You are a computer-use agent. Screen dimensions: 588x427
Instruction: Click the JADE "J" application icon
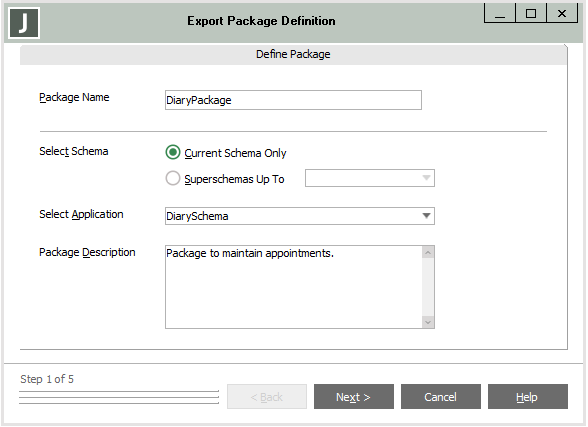tap(24, 23)
